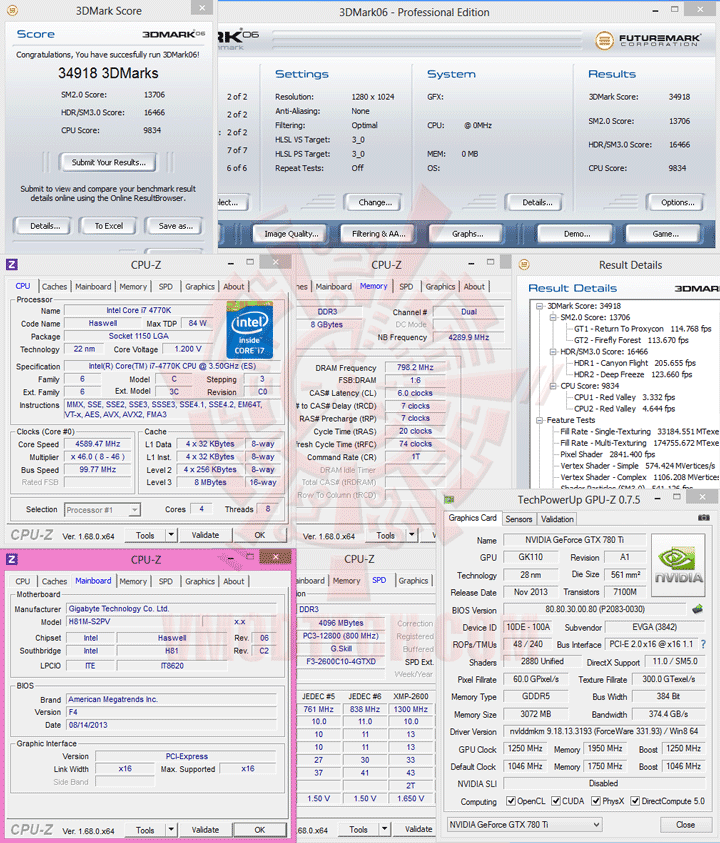This screenshot has width=720, height=843.
Task: Click the Demo button in 3DMark06
Action: (x=576, y=234)
